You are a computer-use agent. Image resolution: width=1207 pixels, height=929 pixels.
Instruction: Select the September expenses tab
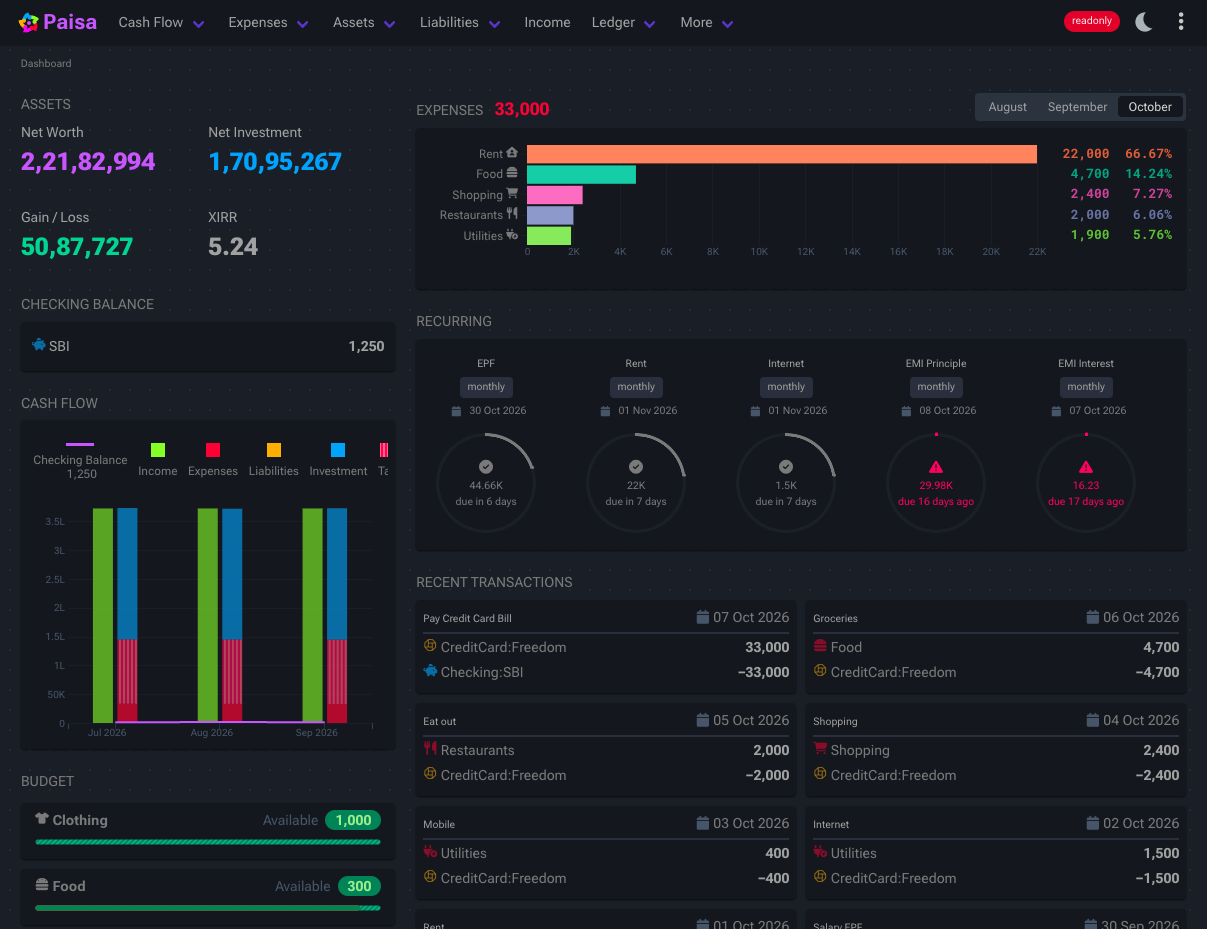[1077, 107]
